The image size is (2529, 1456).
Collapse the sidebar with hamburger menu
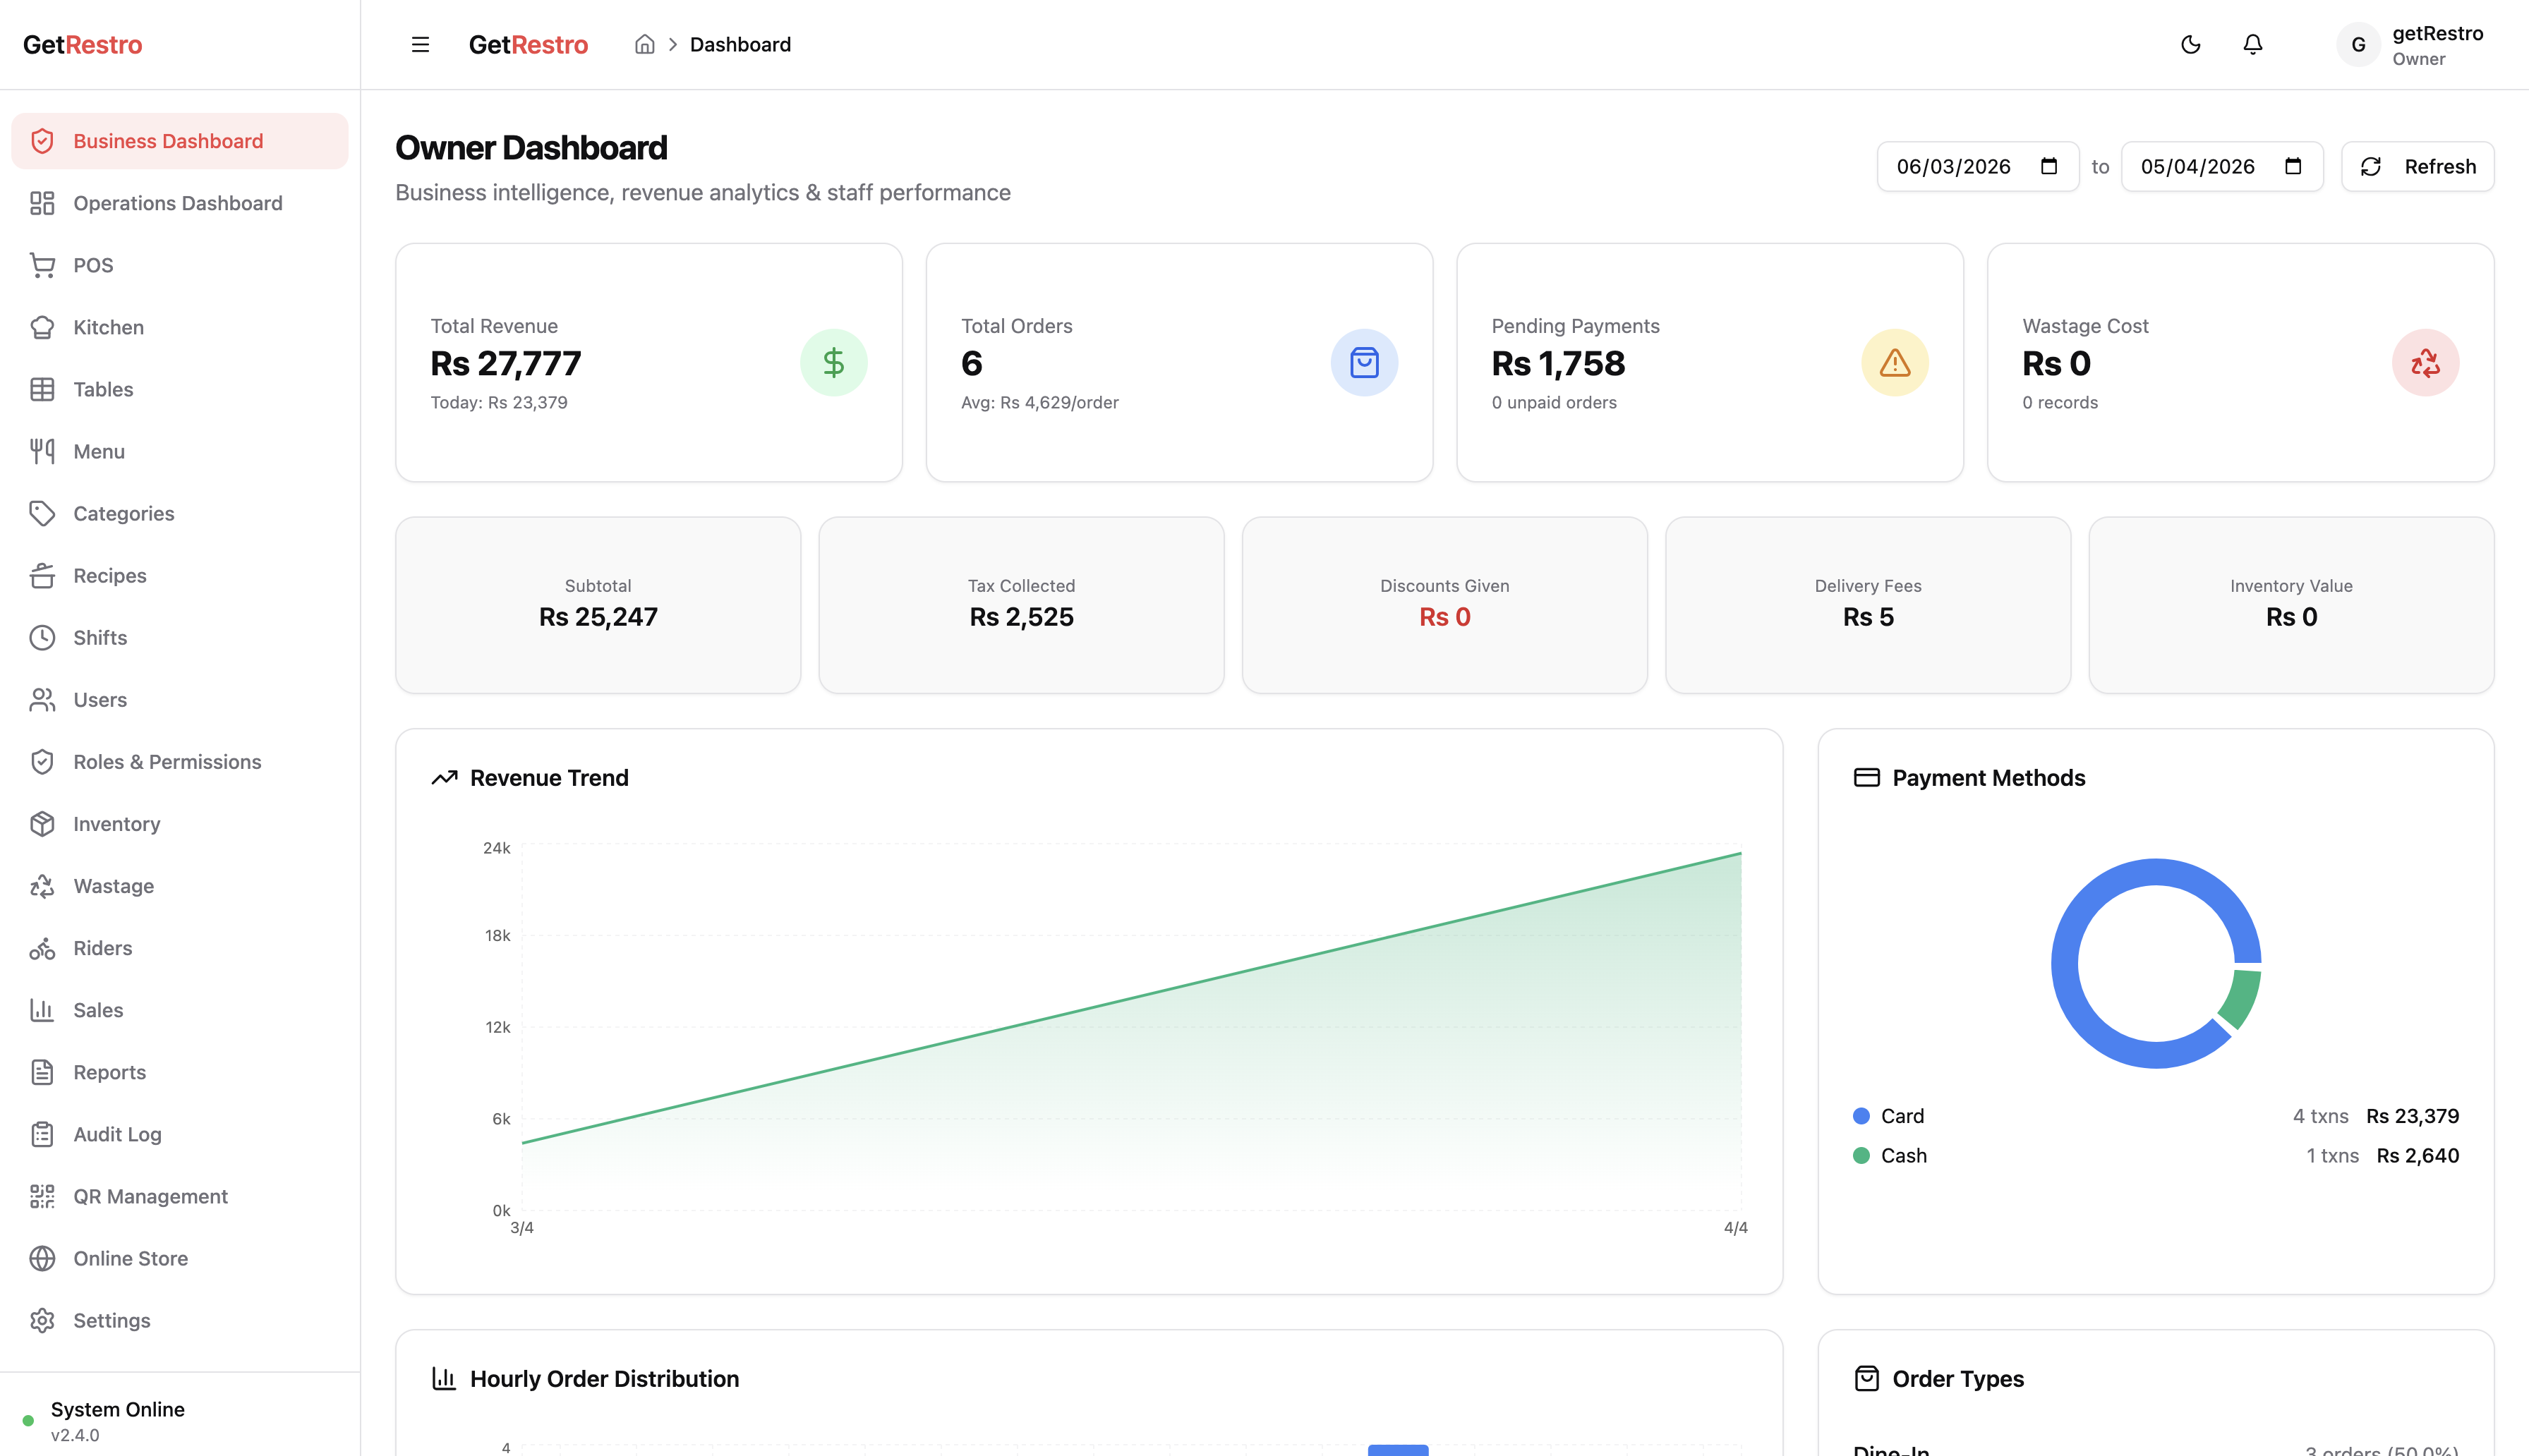pyautogui.click(x=419, y=44)
